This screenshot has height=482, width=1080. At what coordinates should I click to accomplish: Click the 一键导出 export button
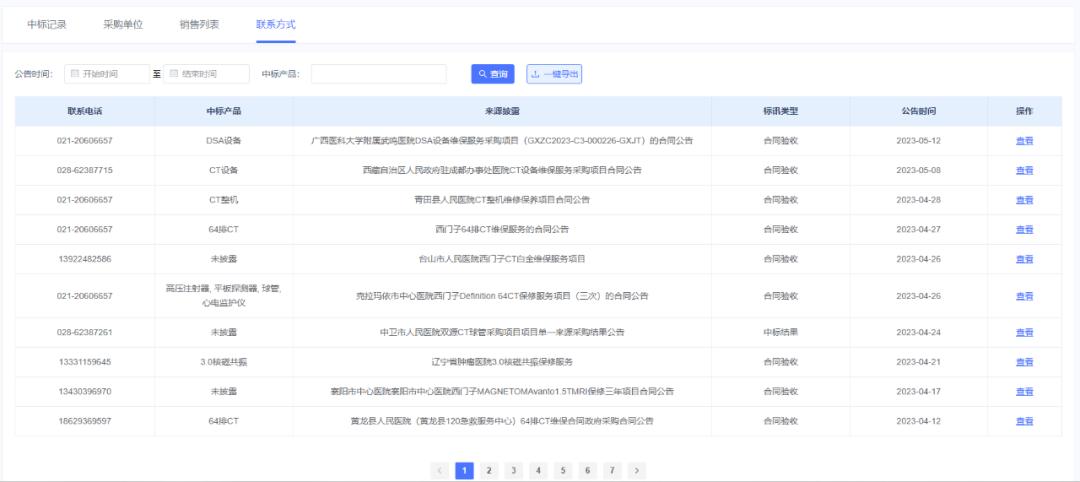click(x=554, y=74)
